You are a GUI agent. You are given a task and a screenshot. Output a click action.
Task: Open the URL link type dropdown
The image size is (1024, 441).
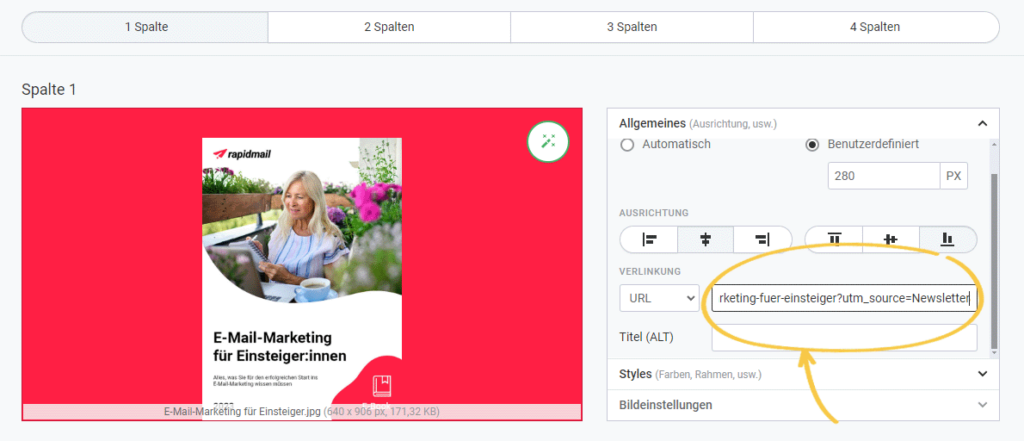(x=660, y=298)
